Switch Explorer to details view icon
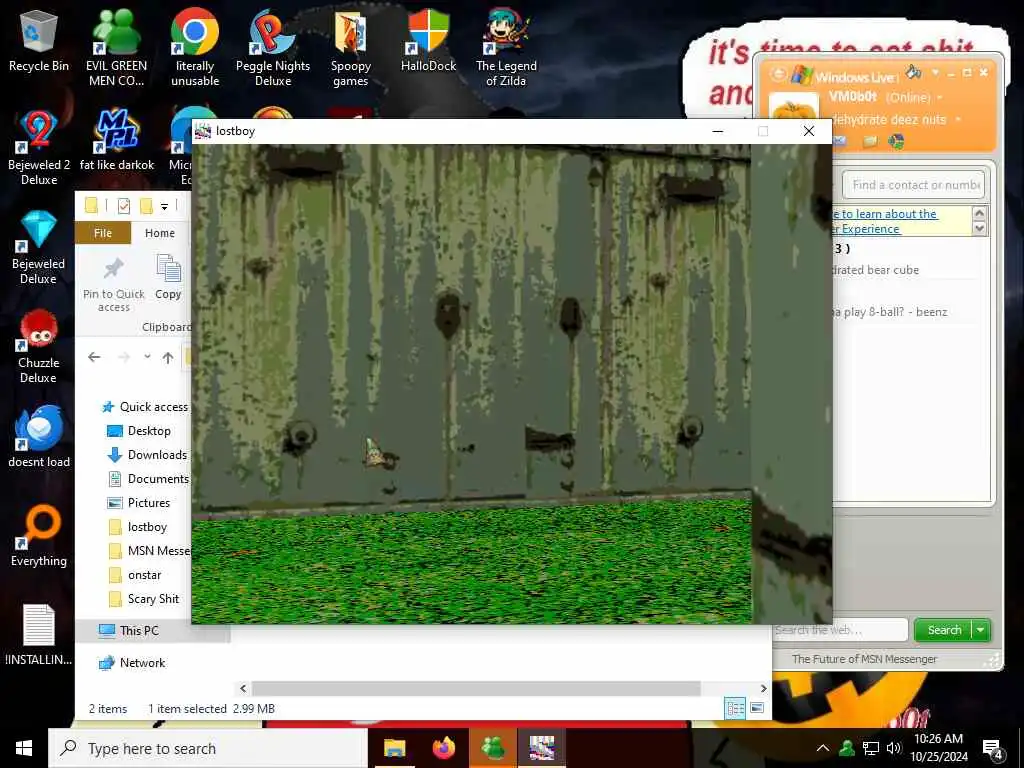Image resolution: width=1024 pixels, height=768 pixels. 735,708
